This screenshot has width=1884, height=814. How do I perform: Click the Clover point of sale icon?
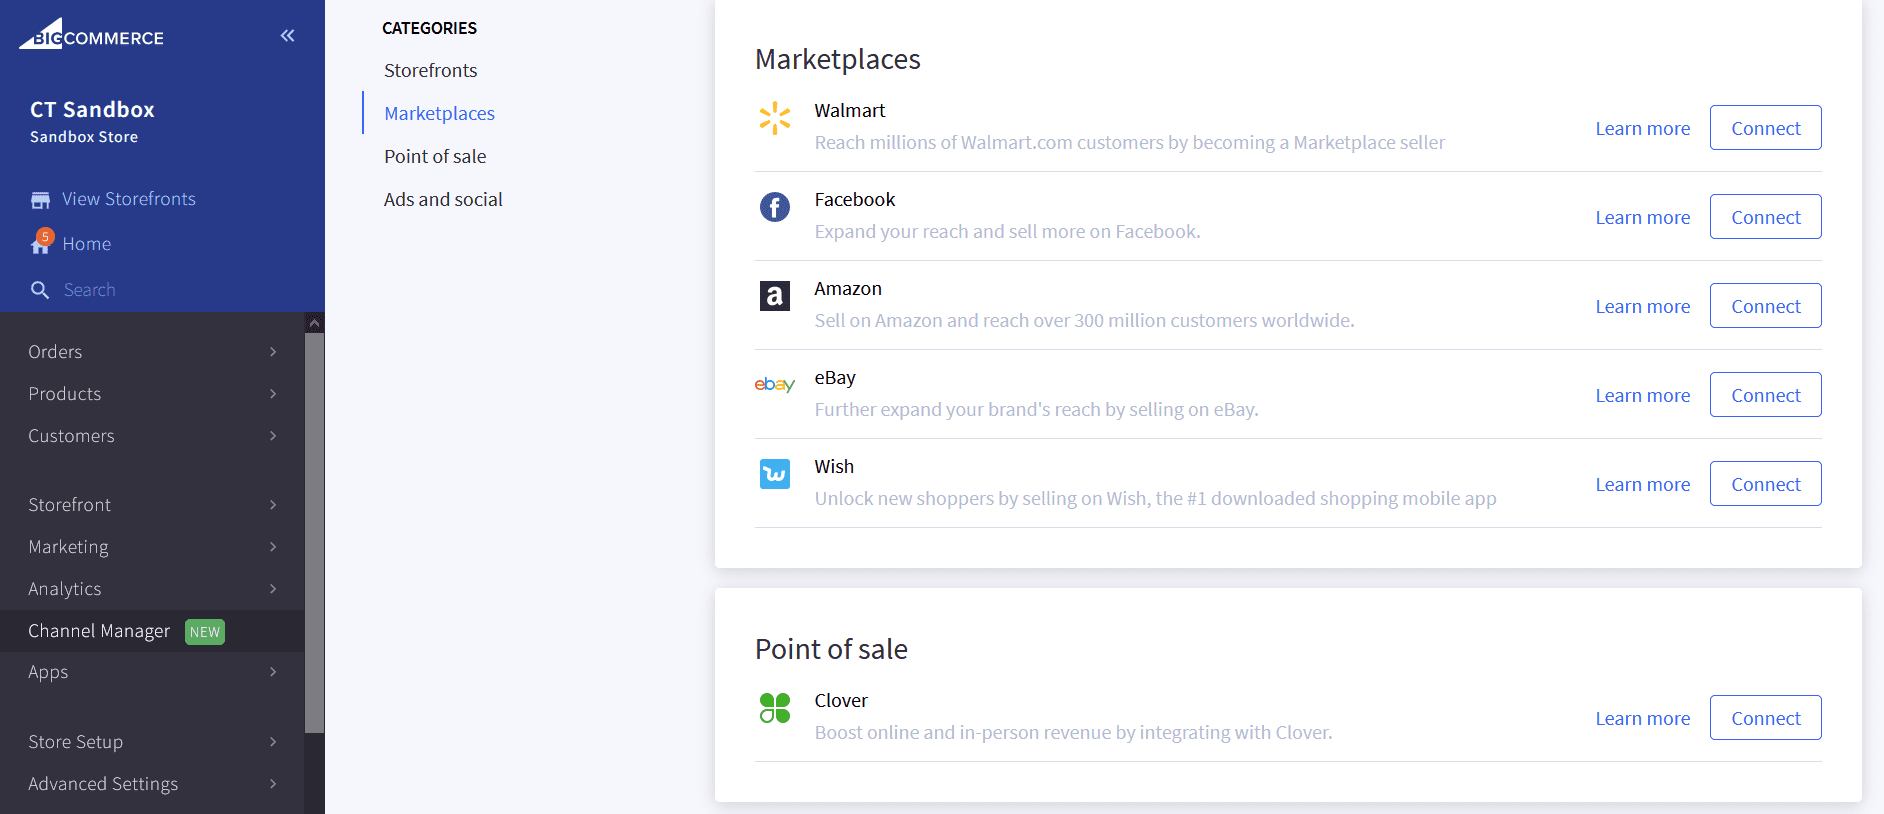coord(775,708)
